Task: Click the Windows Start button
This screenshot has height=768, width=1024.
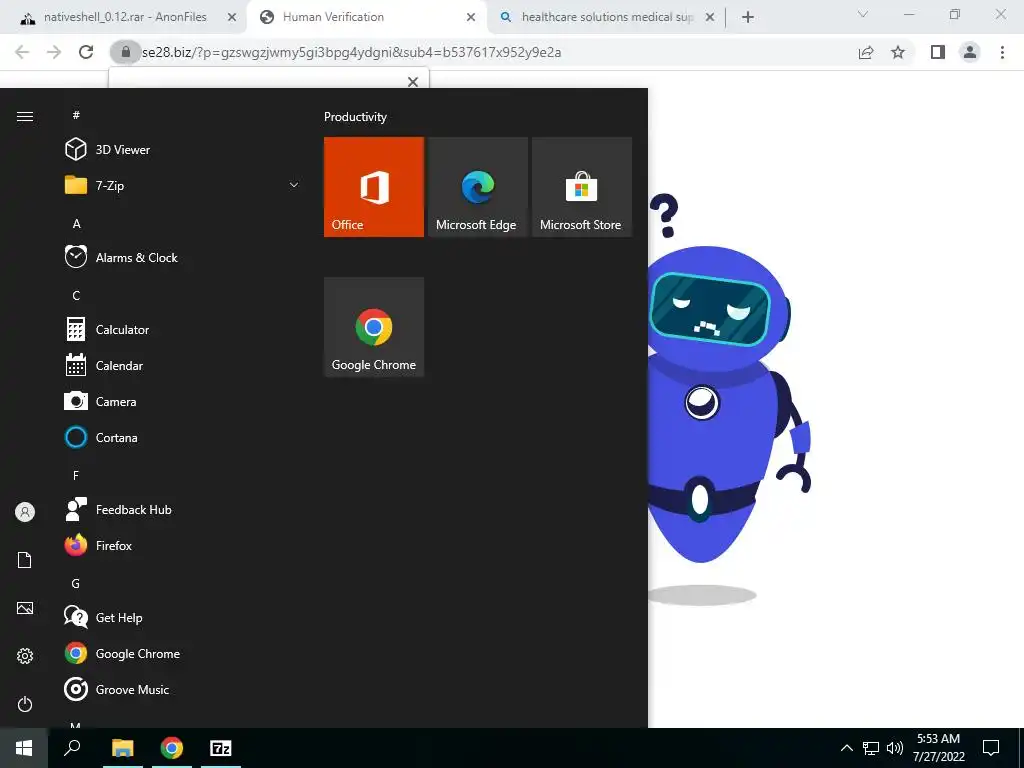Action: [x=24, y=748]
